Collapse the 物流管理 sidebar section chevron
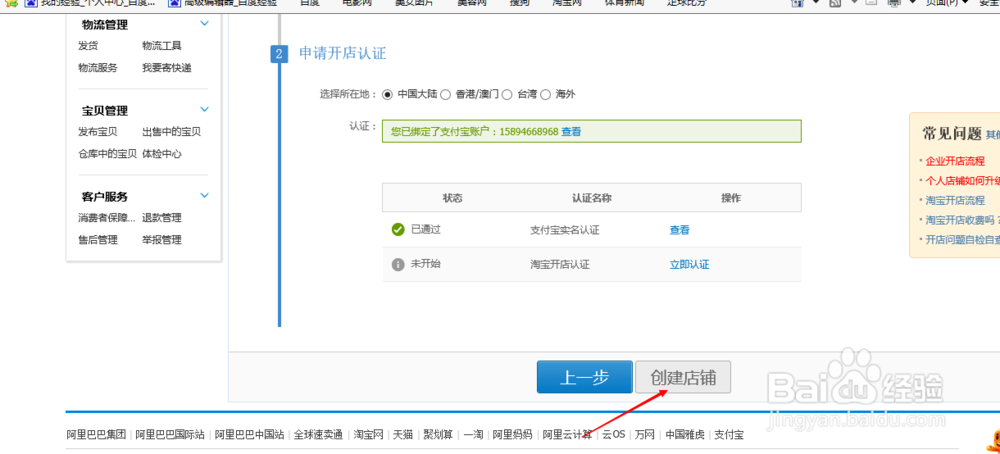 [204, 24]
